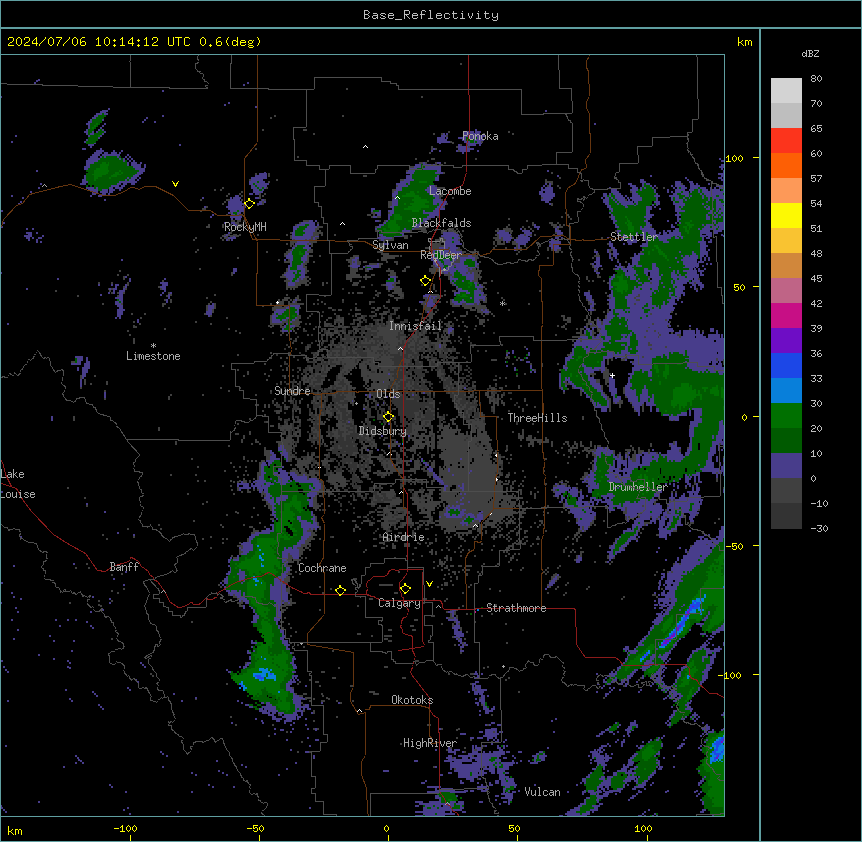Viewport: 862px width, 842px height.
Task: Click the yellow diamond marker south of RedDeer
Action: pyautogui.click(x=425, y=281)
